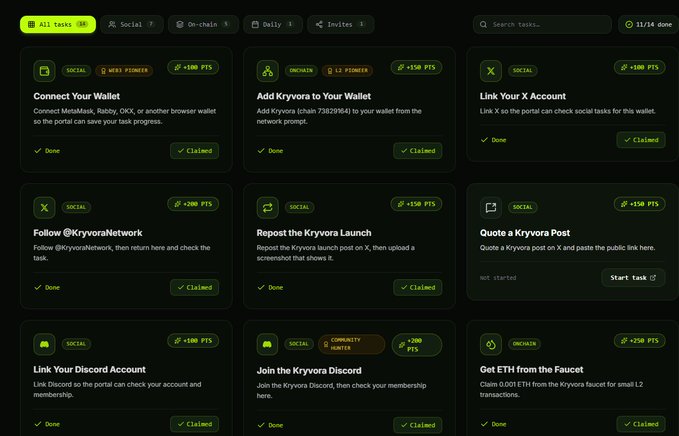Click +250 PTS badge on Faucet card

(x=640, y=341)
